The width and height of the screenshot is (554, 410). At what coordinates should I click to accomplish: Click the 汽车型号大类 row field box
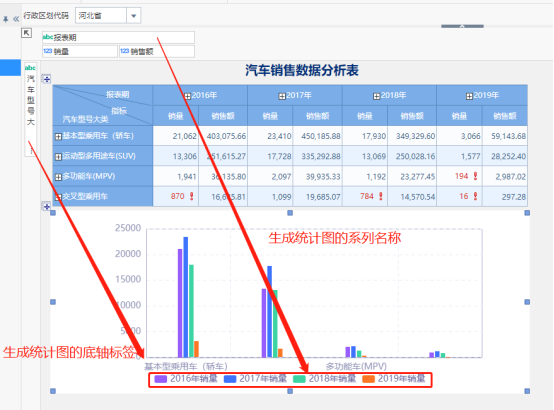pyautogui.click(x=31, y=109)
